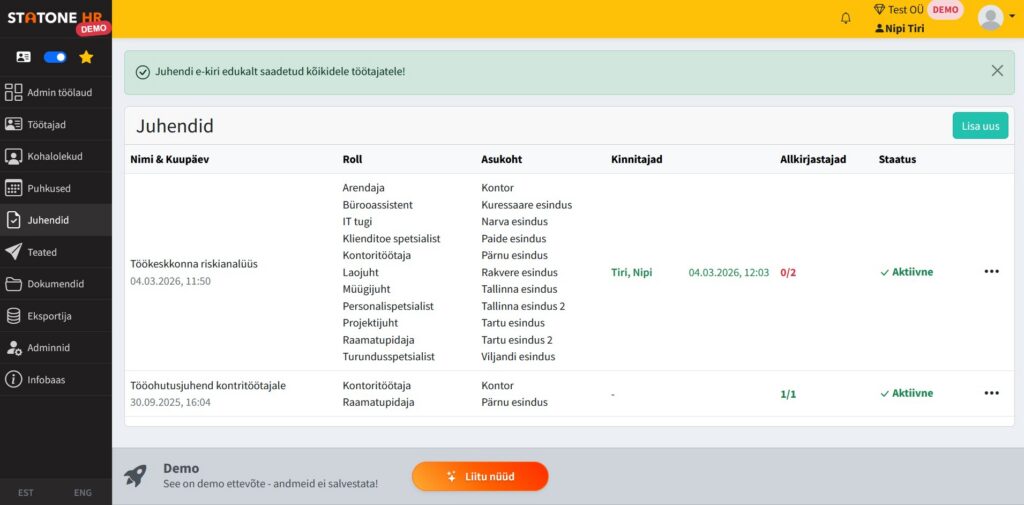This screenshot has height=505, width=1024.
Task: Click the Teated paper plane icon
Action: tap(14, 252)
